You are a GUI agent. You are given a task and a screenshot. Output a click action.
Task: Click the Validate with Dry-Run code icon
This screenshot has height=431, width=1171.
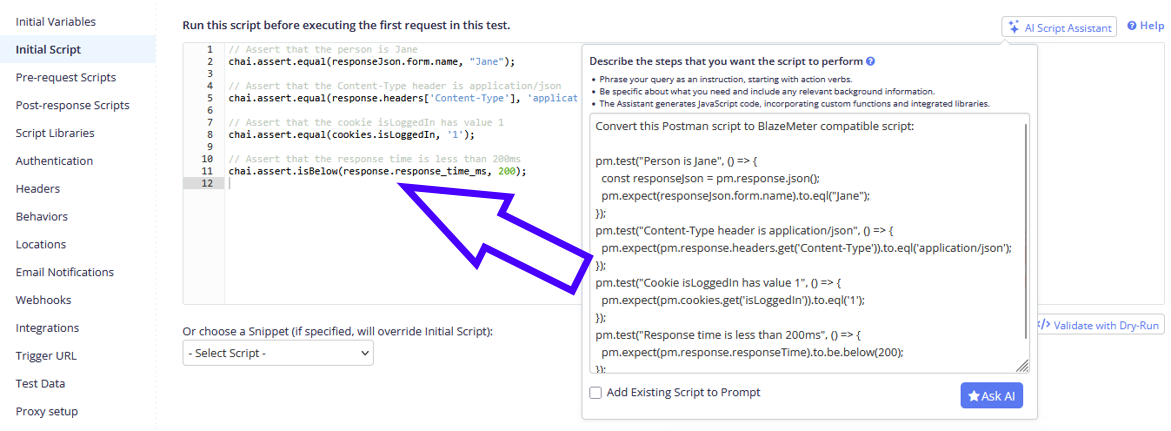tap(1044, 325)
